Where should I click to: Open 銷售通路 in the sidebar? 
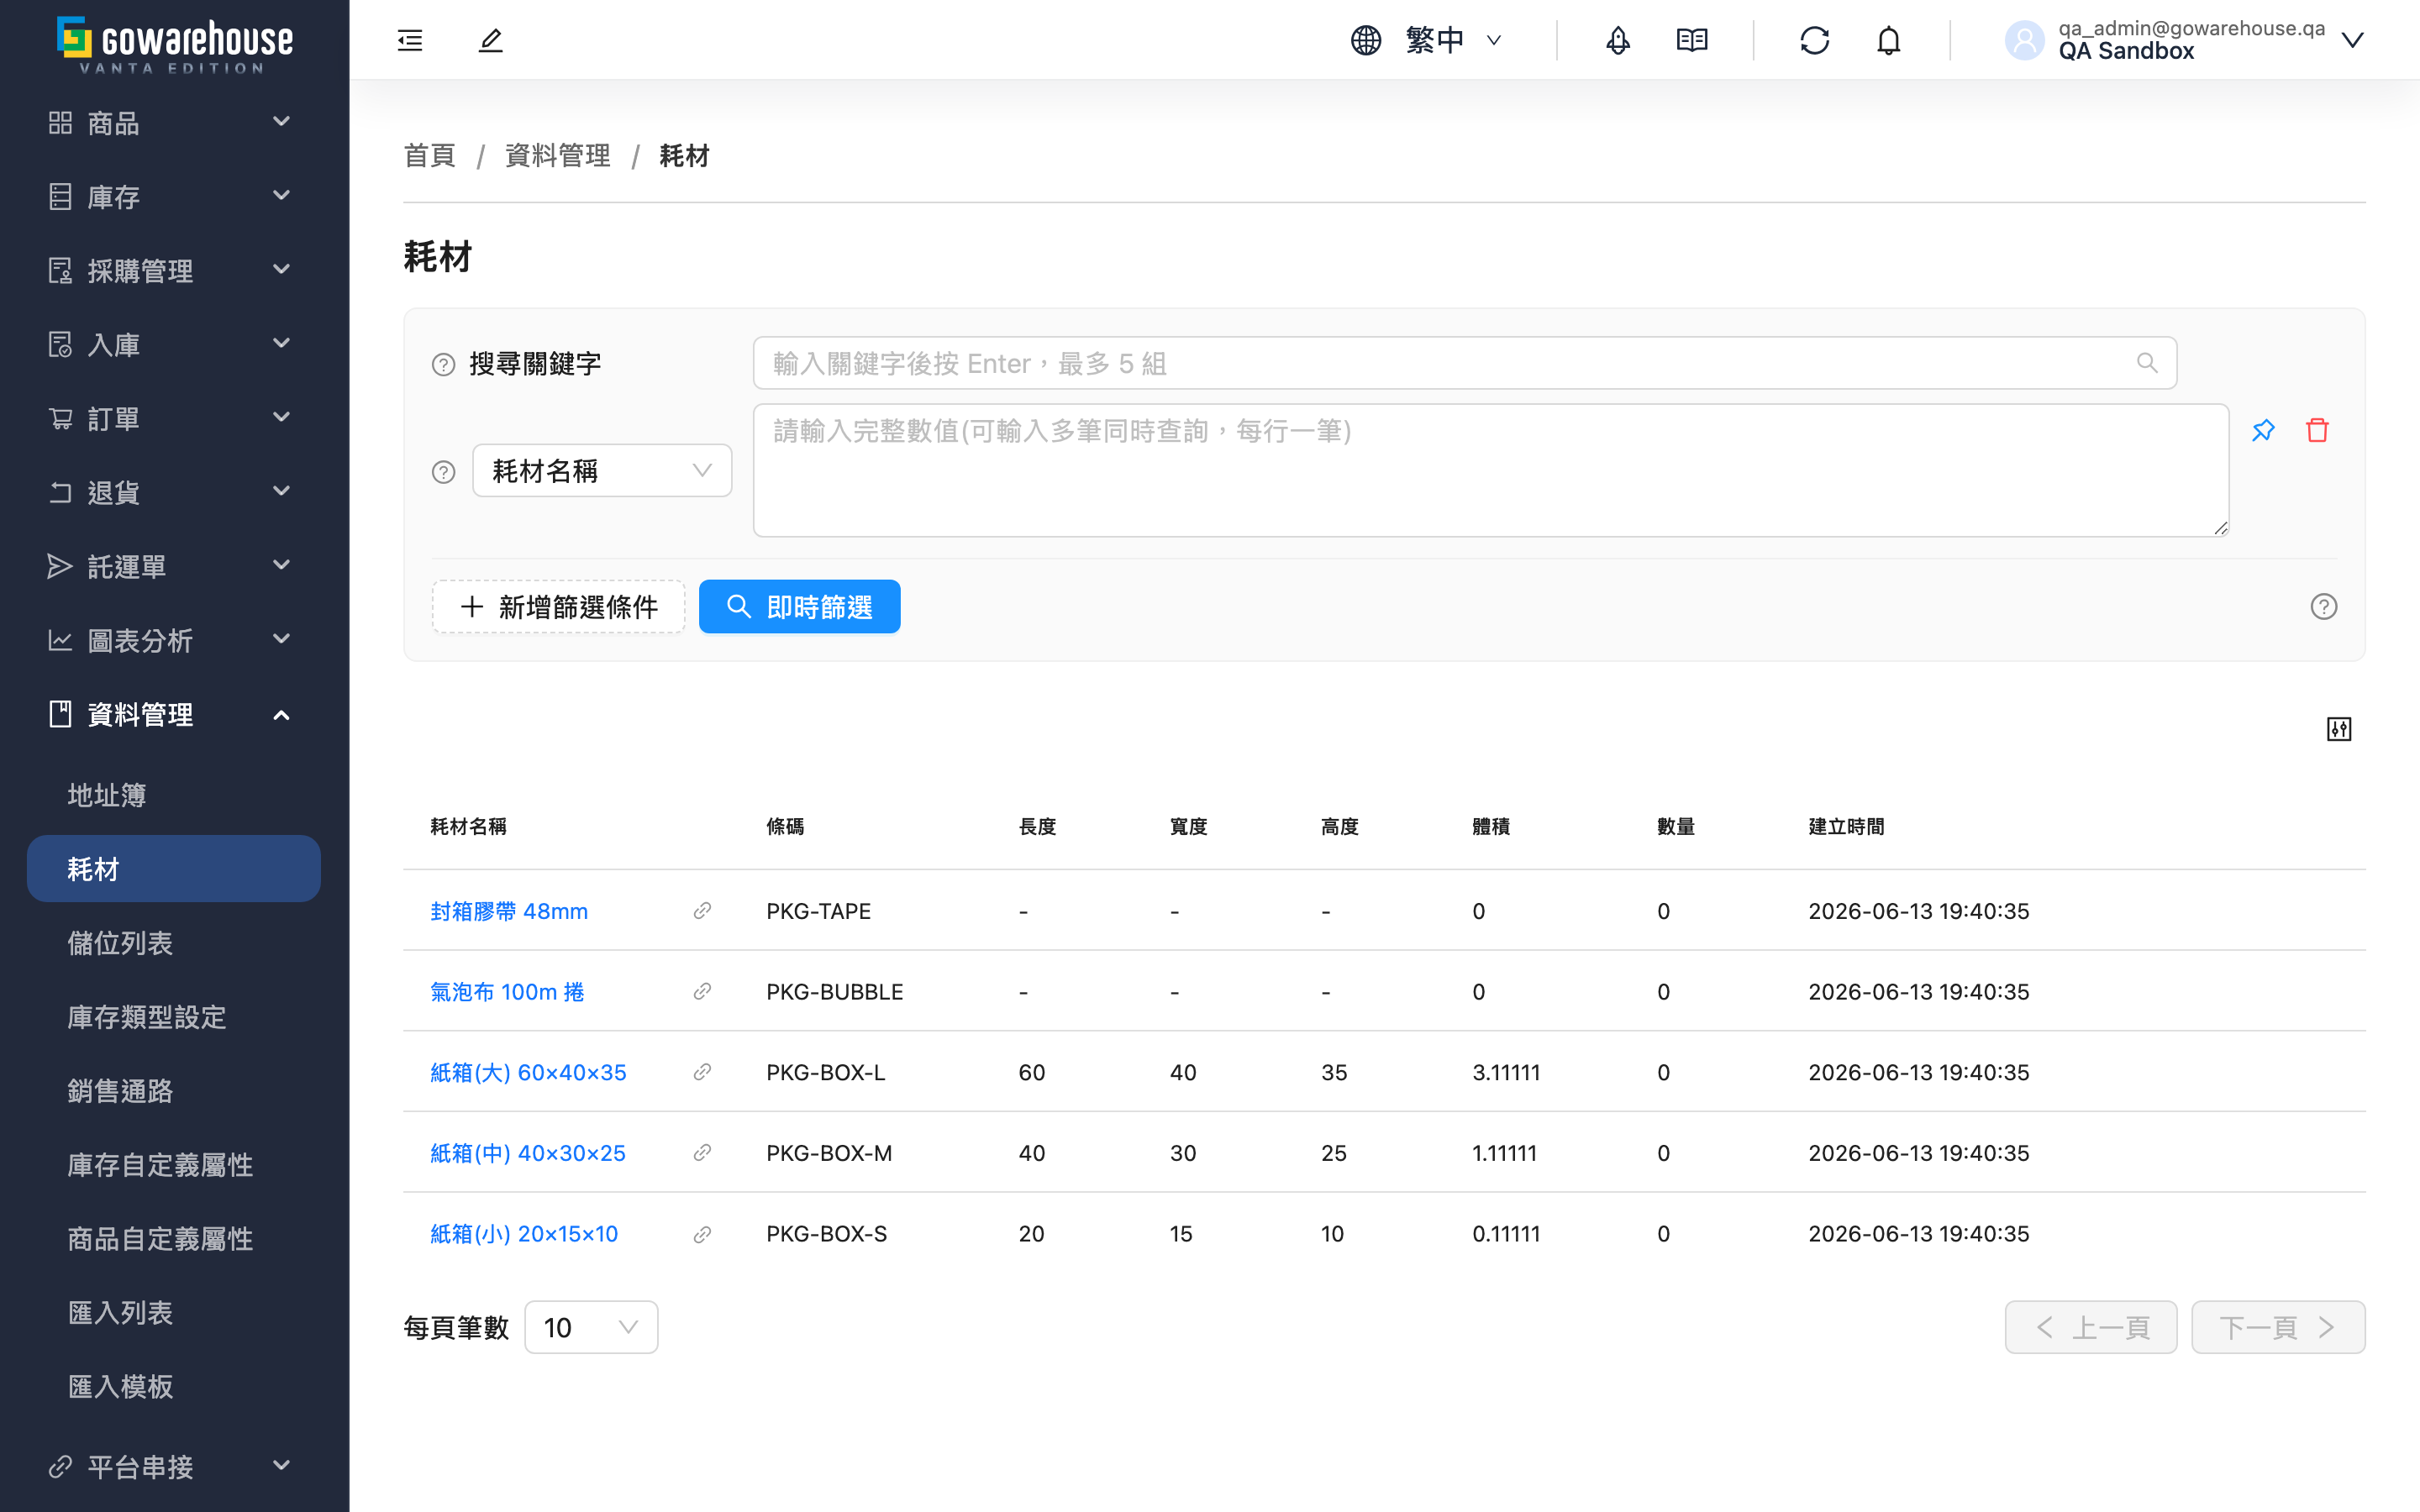pyautogui.click(x=174, y=1091)
